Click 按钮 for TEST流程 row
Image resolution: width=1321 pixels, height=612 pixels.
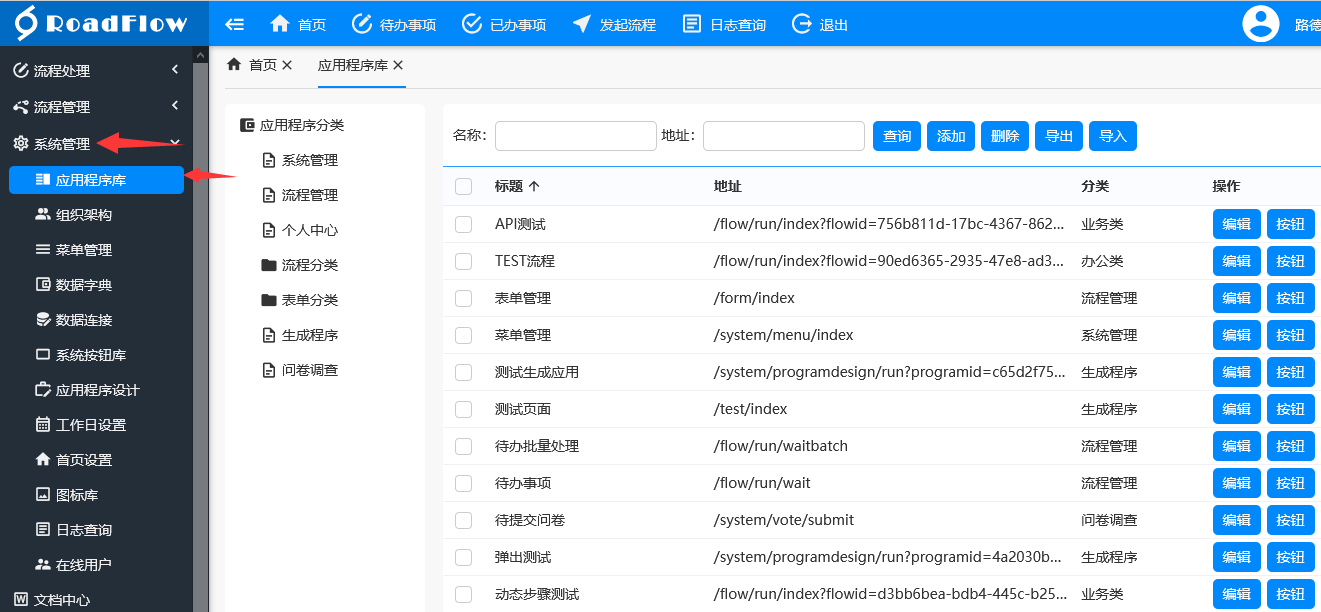1291,261
